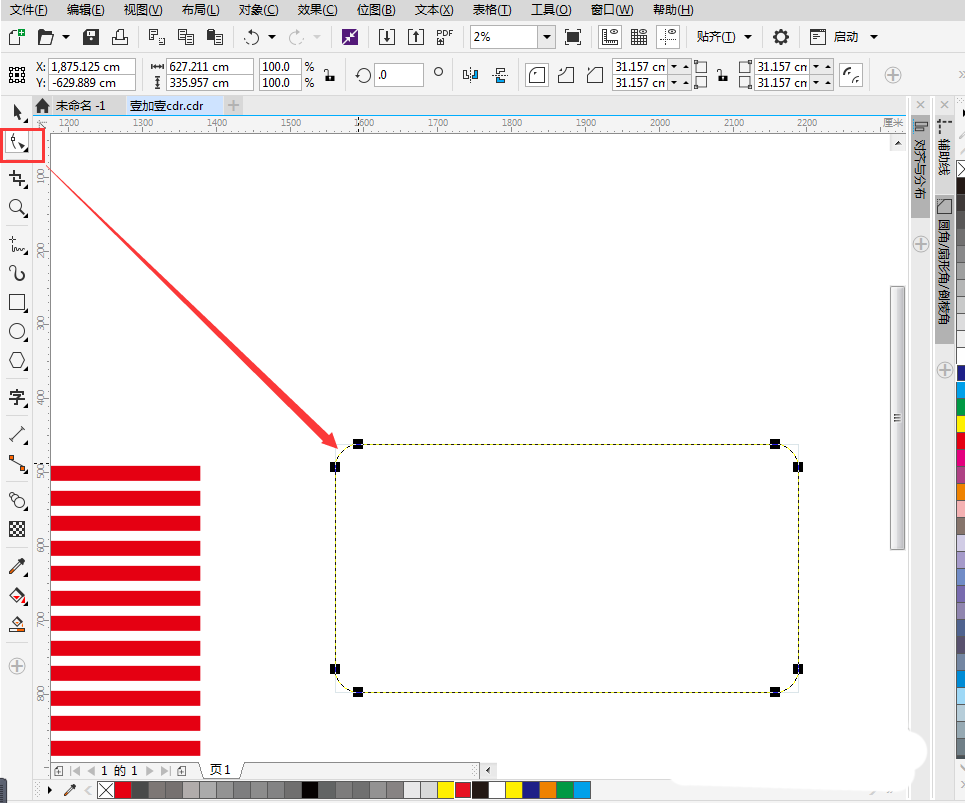Select the Smart Fill tool
The width and height of the screenshot is (965, 803).
coord(17,625)
